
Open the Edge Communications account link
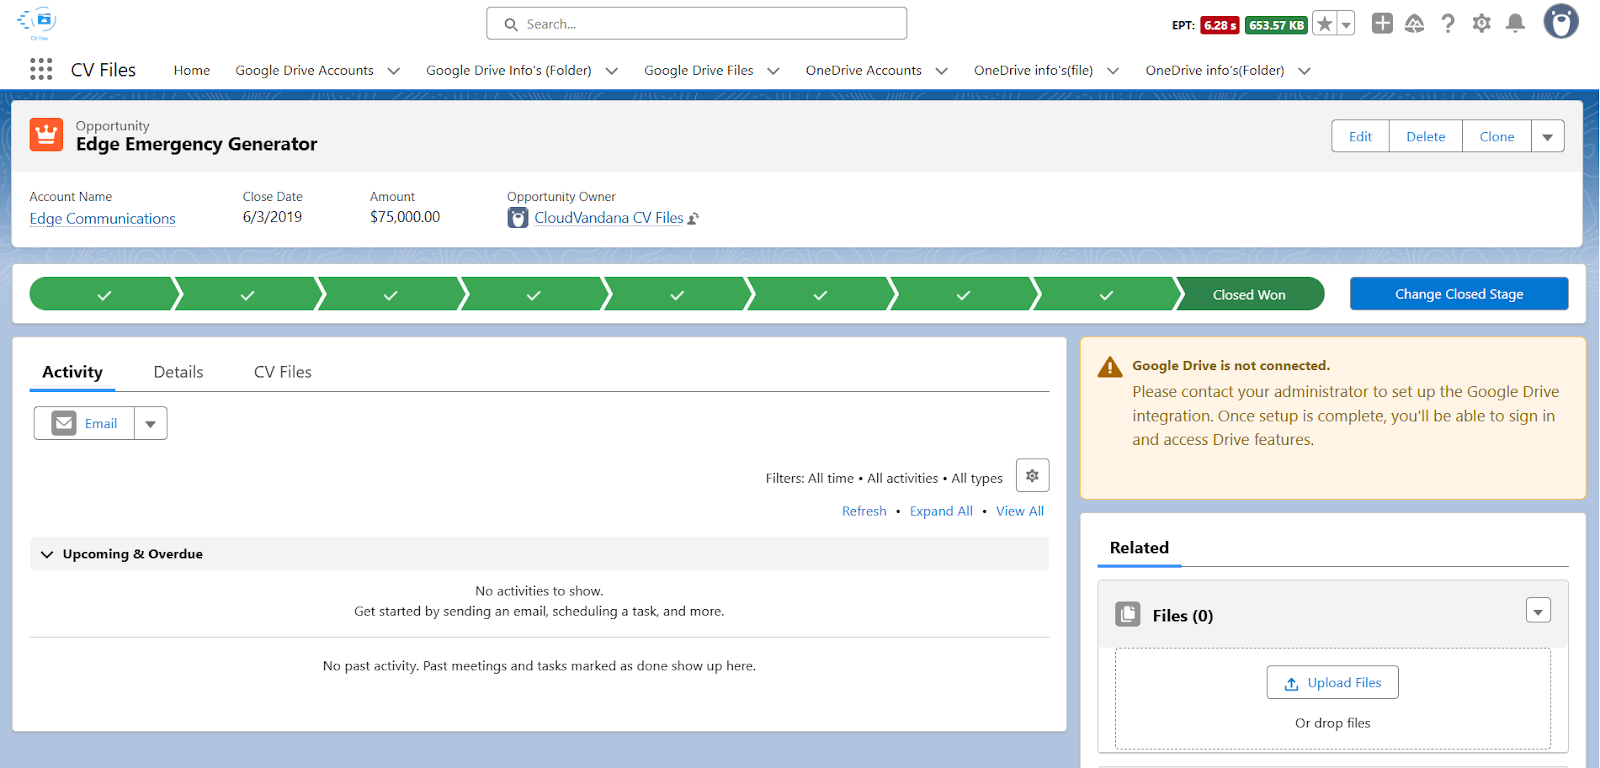click(x=103, y=218)
